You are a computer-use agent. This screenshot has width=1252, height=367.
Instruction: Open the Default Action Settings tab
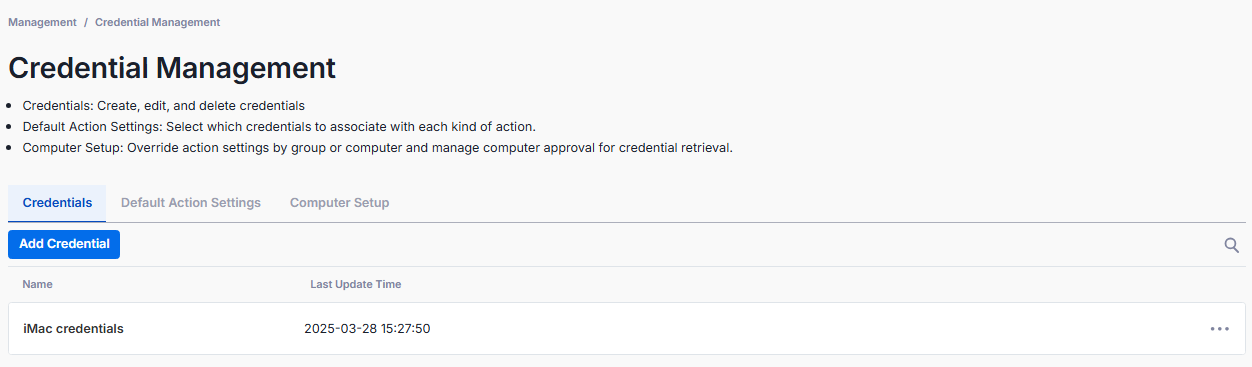click(x=191, y=203)
